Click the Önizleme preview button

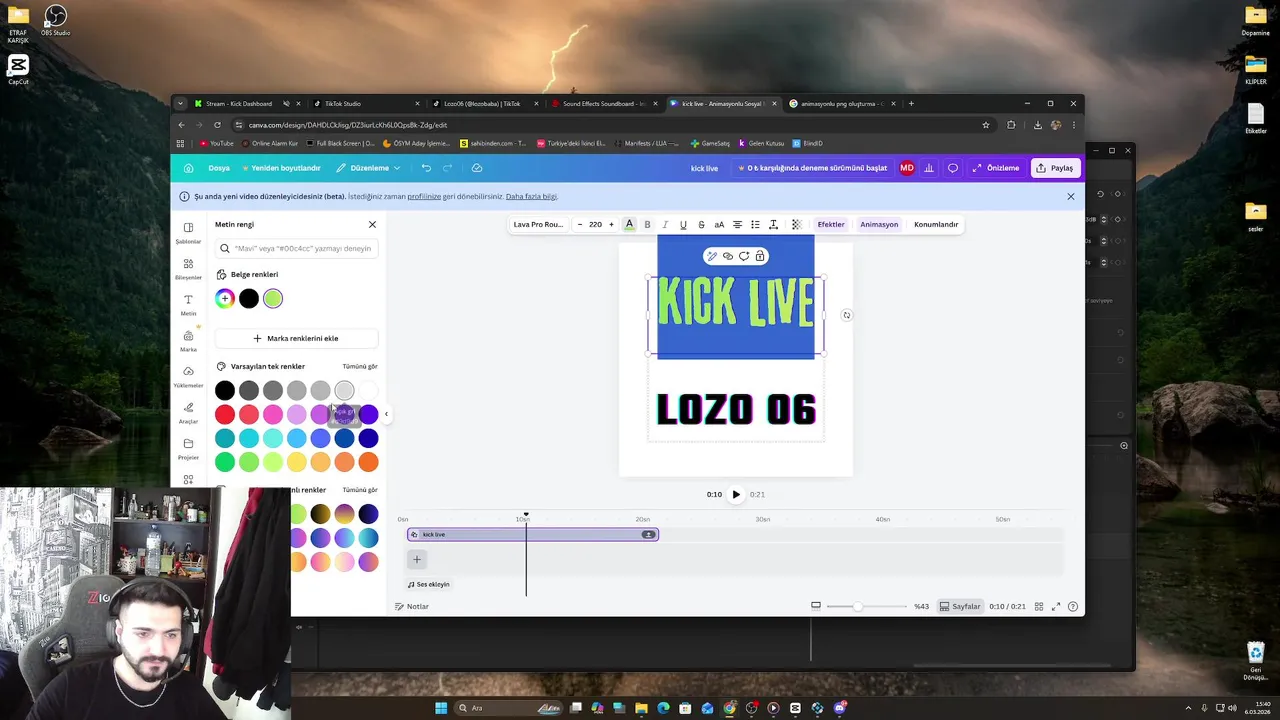(995, 168)
